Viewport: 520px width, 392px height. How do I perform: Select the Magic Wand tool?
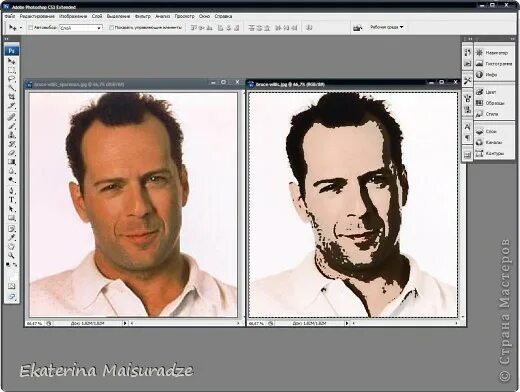pyautogui.click(x=12, y=88)
